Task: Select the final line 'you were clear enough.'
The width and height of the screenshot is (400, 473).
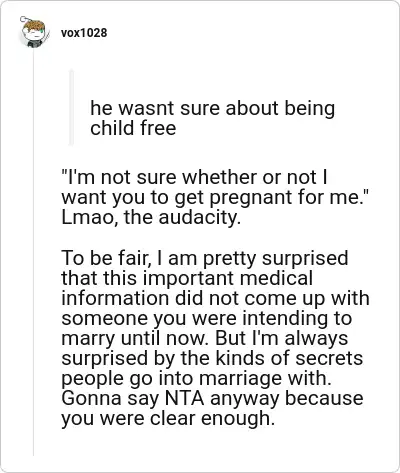Action: 168,419
